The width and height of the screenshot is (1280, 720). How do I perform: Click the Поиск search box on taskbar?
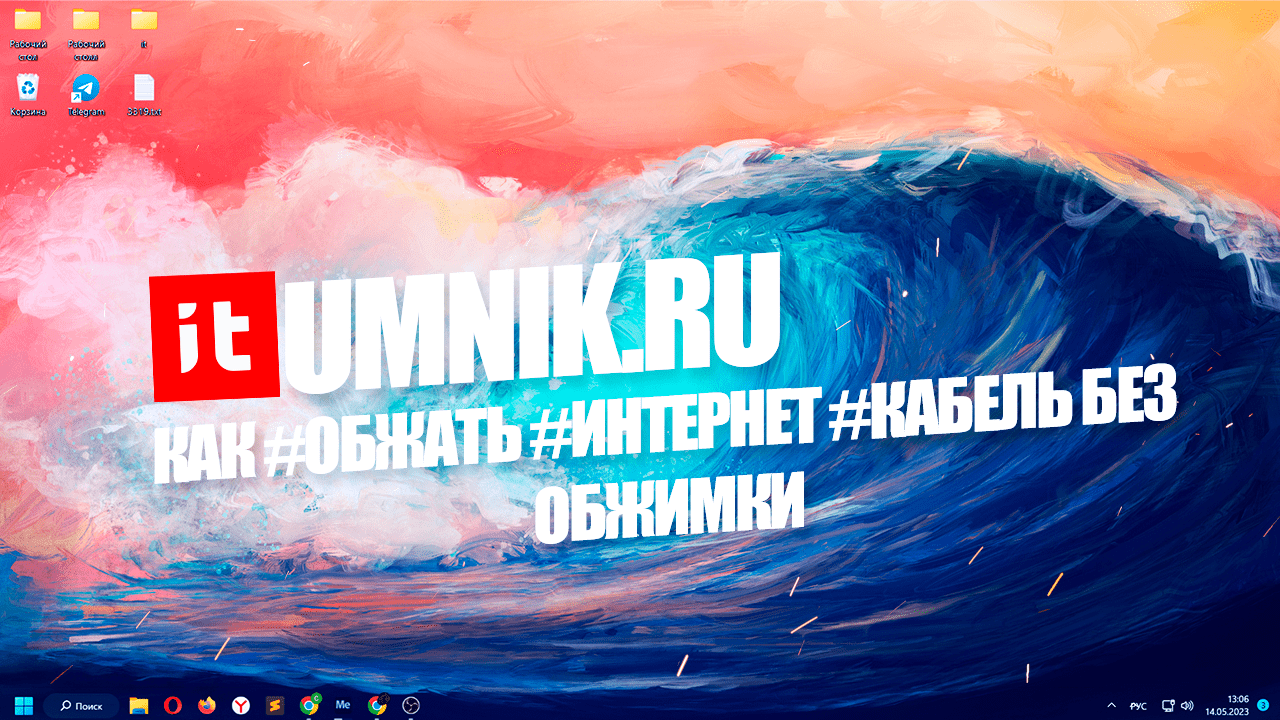pyautogui.click(x=82, y=705)
